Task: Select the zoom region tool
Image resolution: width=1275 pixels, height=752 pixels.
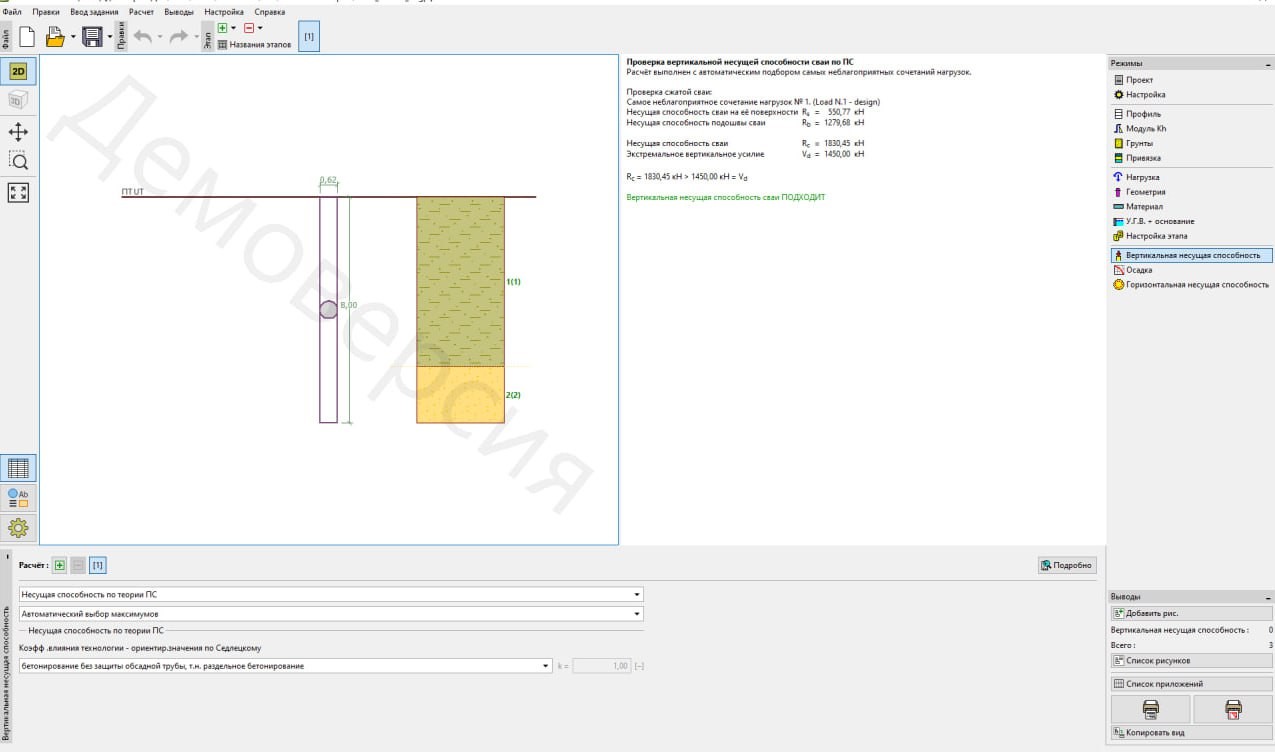Action: pyautogui.click(x=18, y=161)
